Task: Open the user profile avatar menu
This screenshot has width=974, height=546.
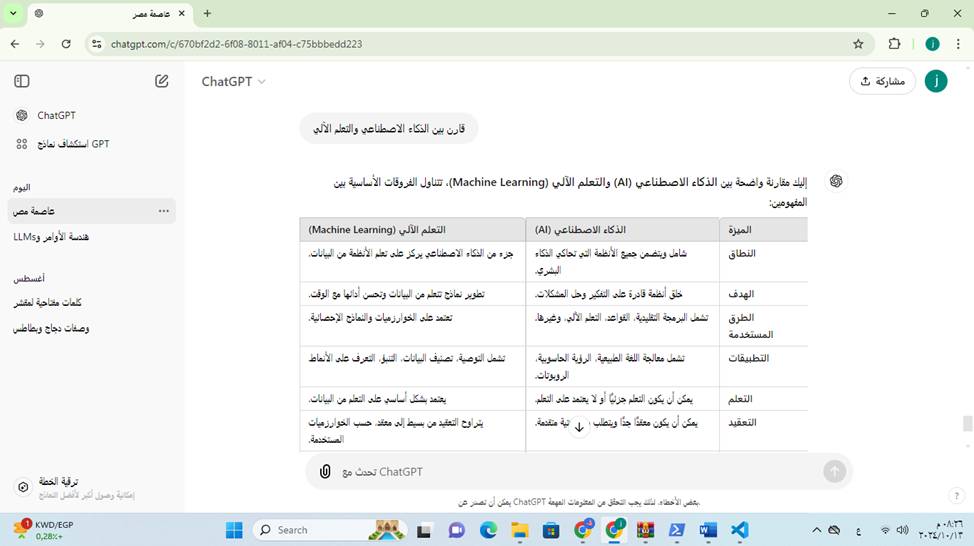Action: [935, 82]
